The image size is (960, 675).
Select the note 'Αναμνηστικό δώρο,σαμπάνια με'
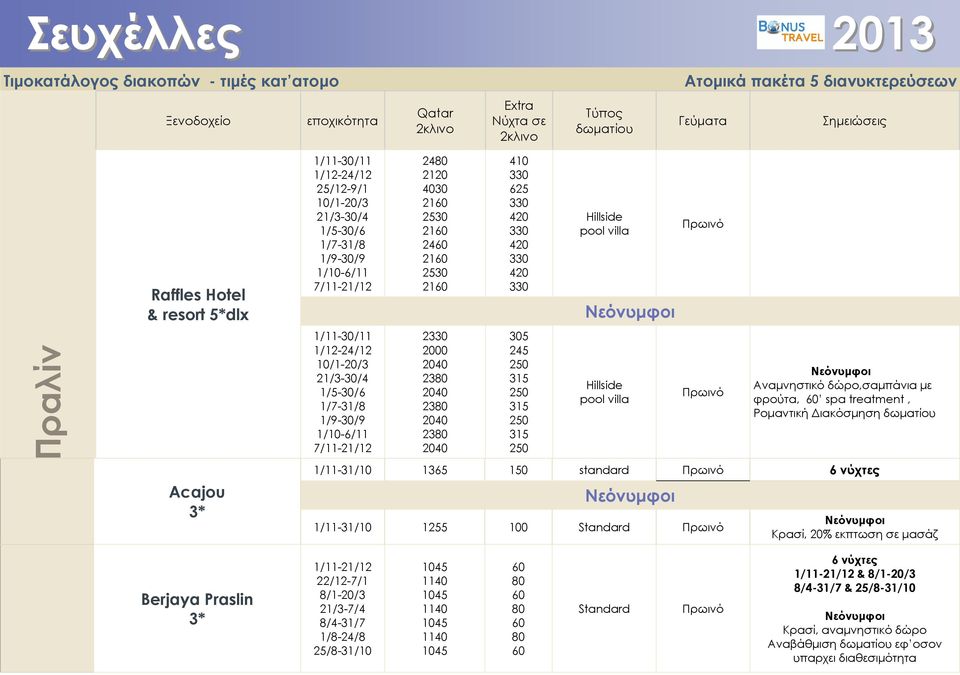[x=842, y=385]
